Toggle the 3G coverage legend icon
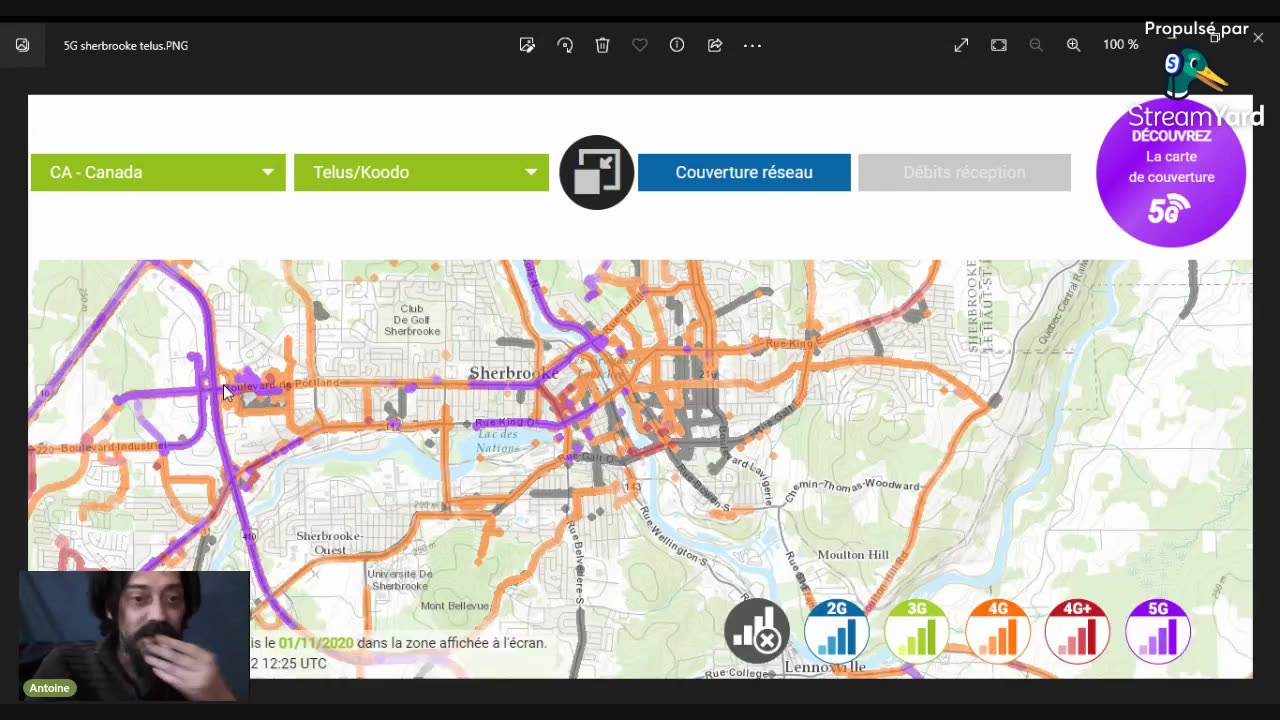 pyautogui.click(x=917, y=631)
